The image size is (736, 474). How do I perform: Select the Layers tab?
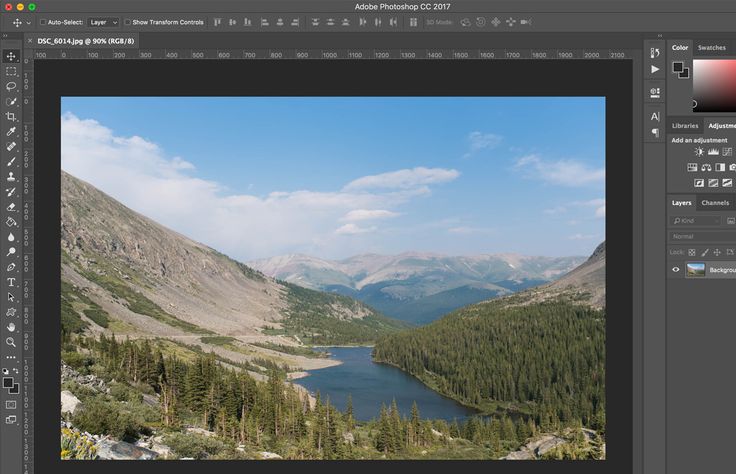click(x=681, y=203)
